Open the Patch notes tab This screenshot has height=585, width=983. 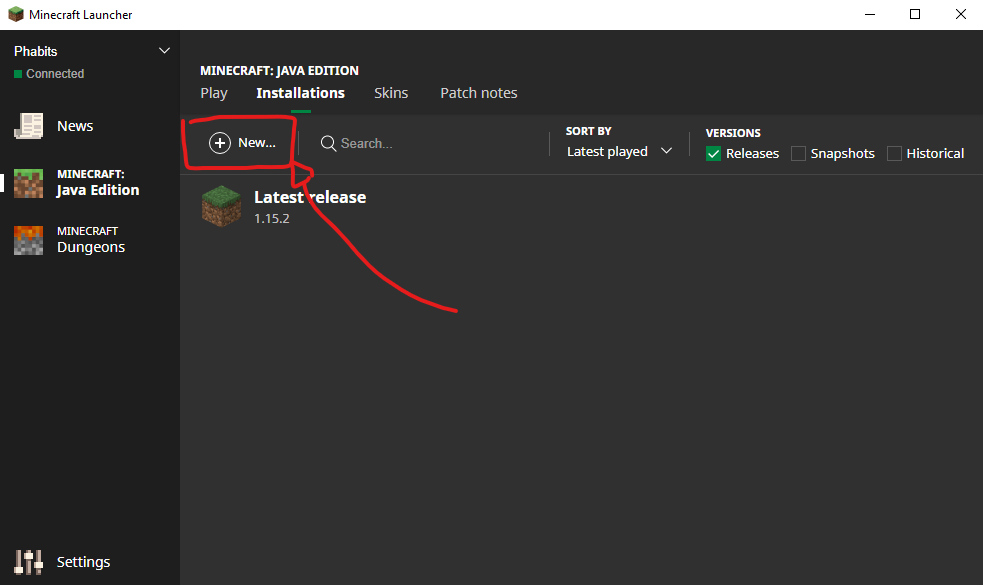point(478,93)
